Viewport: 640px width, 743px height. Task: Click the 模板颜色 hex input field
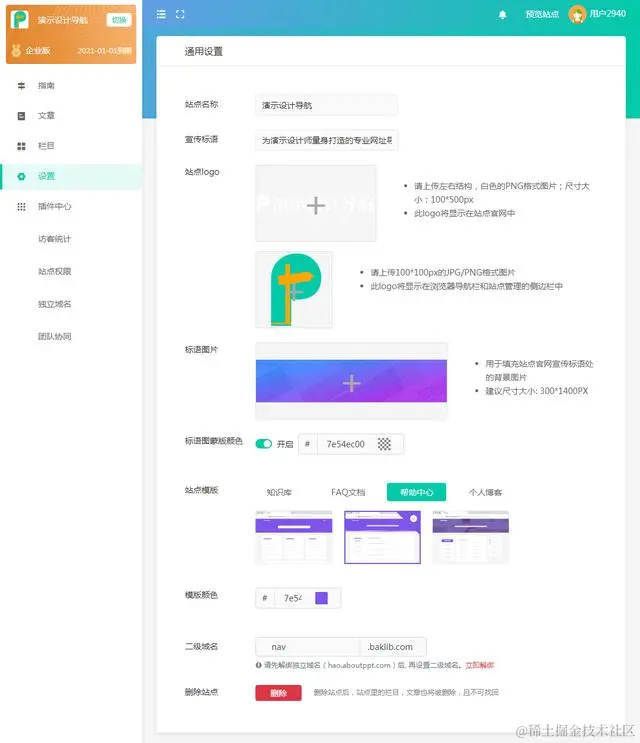(293, 598)
